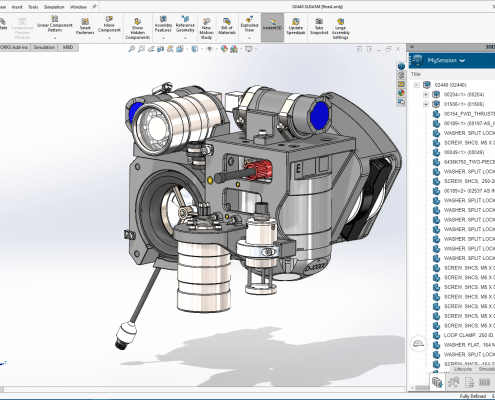The height and width of the screenshot is (400, 495).
Task: Click the barcode-style icon in bottom toolbar
Action: coord(484,382)
